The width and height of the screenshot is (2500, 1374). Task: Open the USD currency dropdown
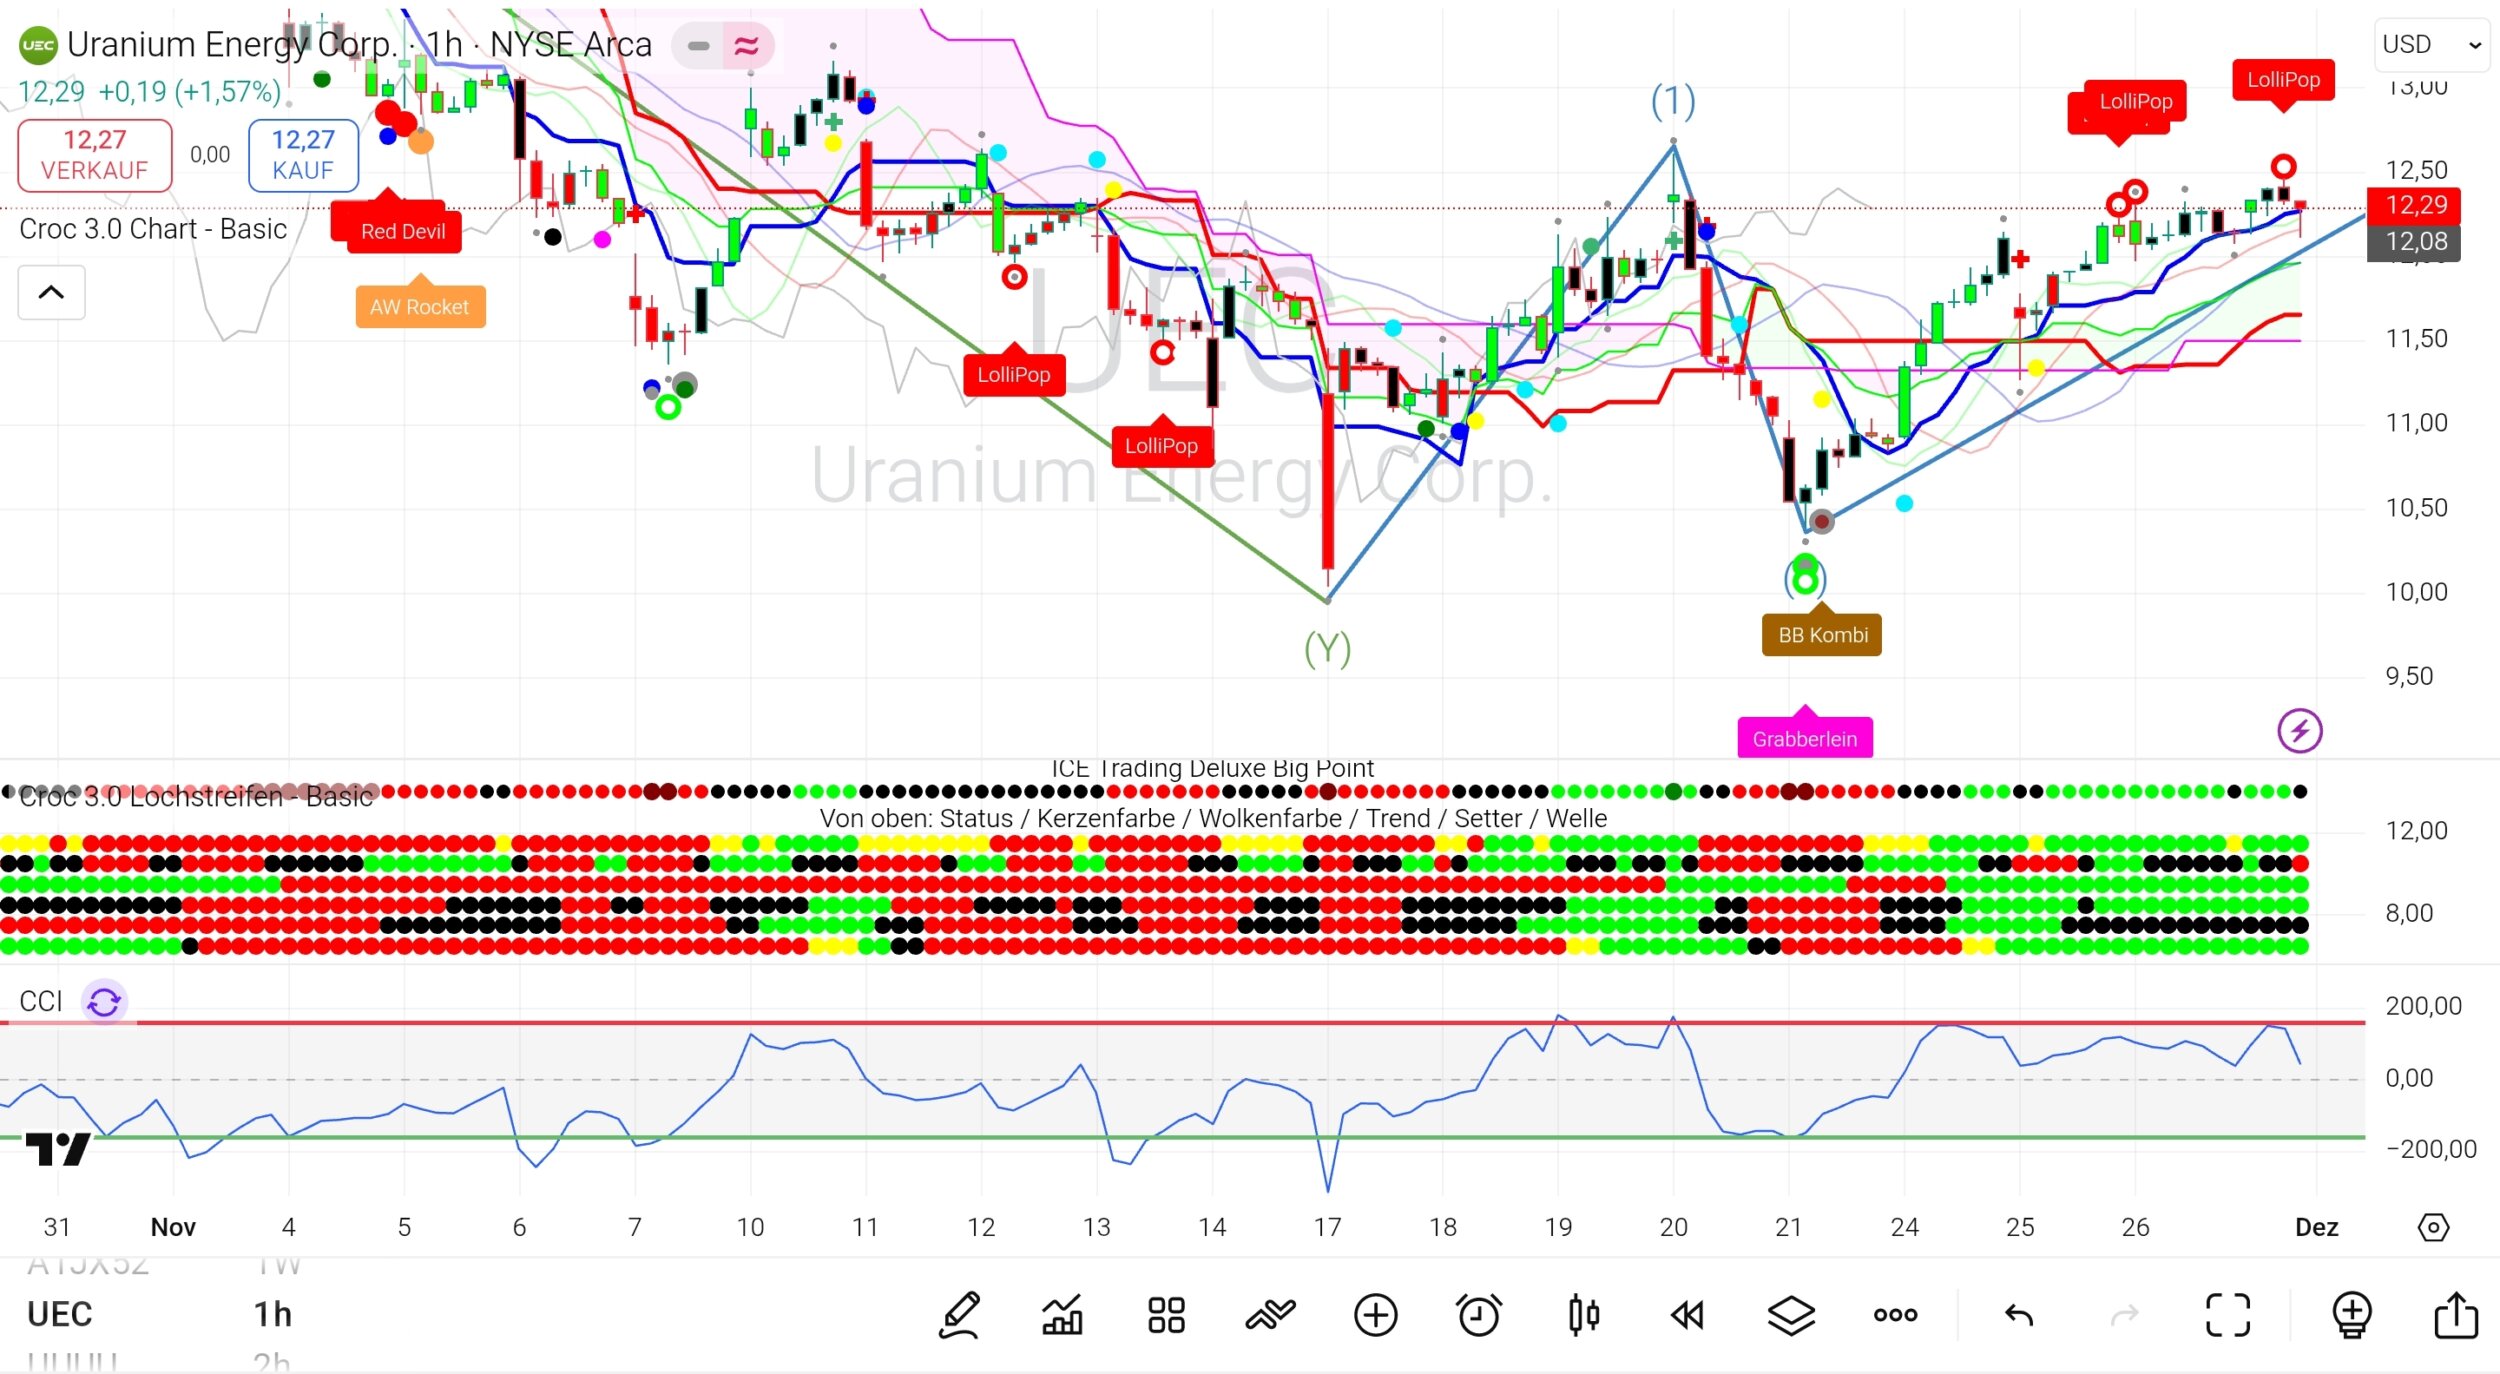[2431, 45]
